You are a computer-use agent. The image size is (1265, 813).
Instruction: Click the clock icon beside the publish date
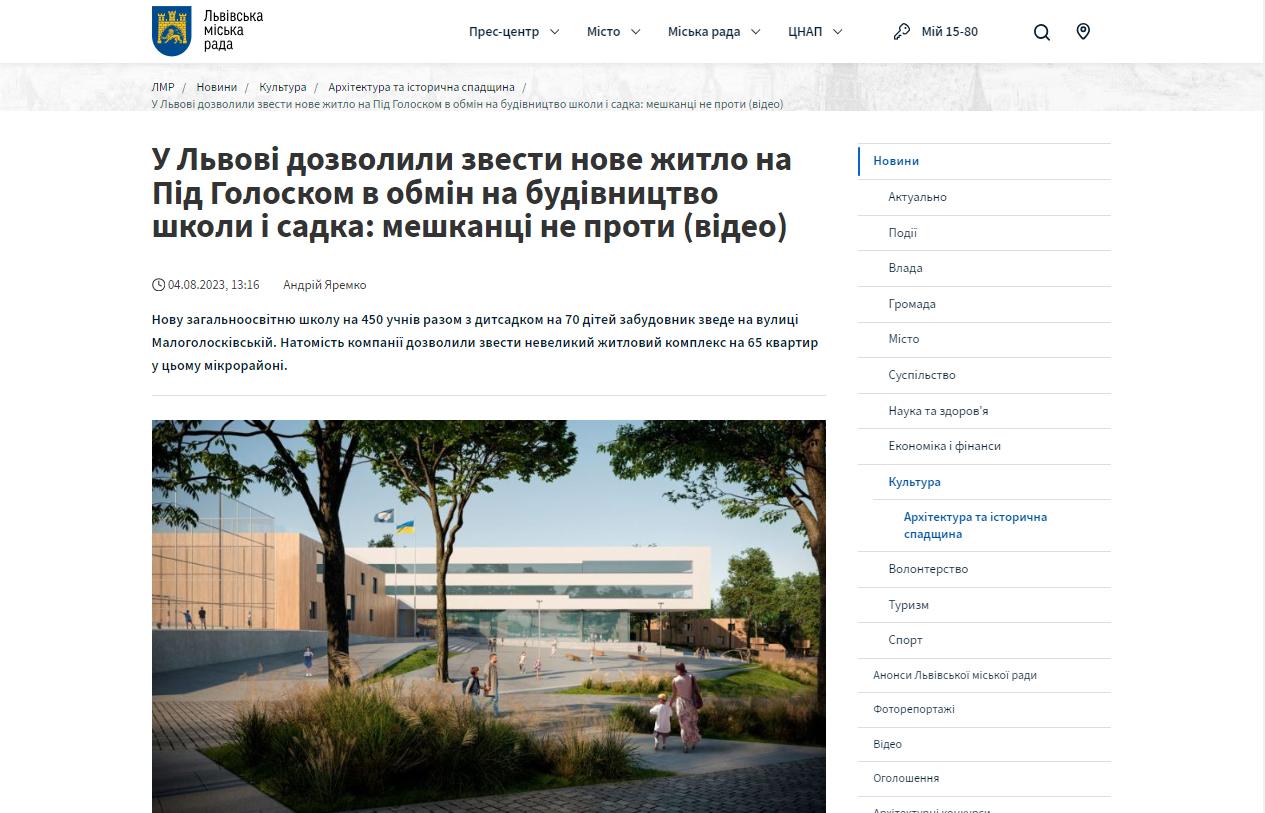pos(158,285)
